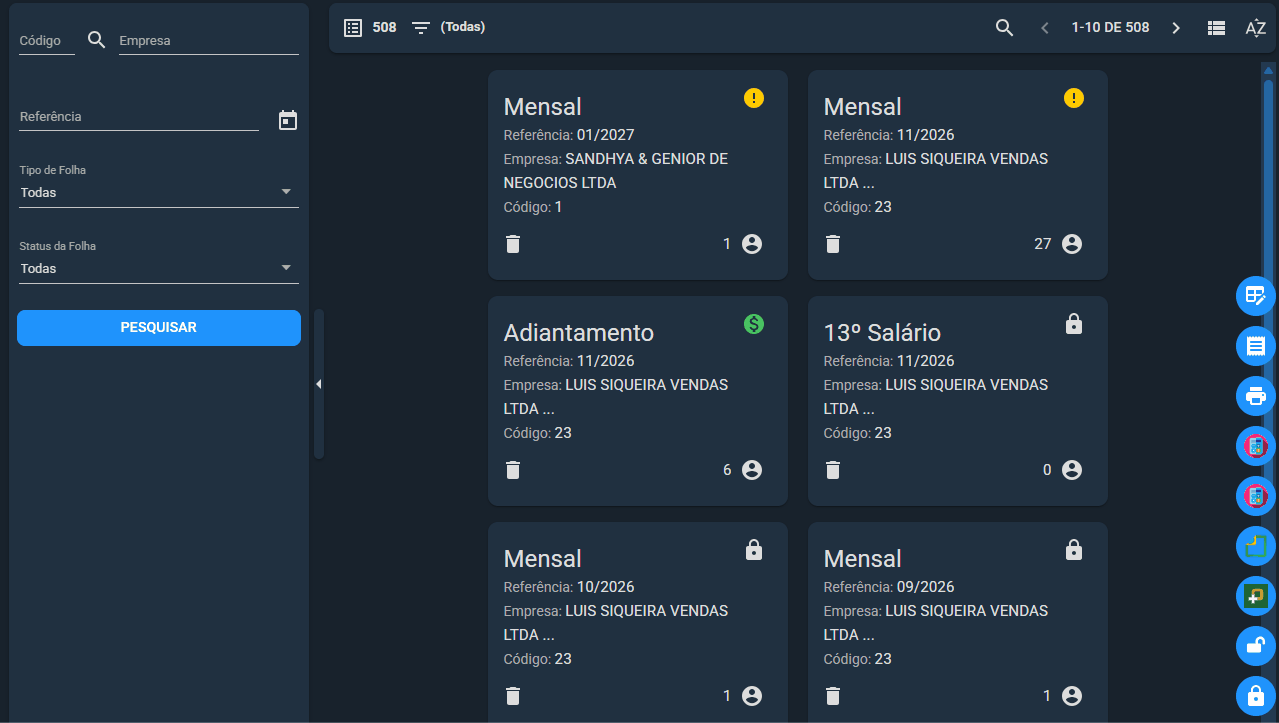The height and width of the screenshot is (723, 1279).
Task: Click employee count 27 on Mensal 11/2026
Action: pos(1043,244)
